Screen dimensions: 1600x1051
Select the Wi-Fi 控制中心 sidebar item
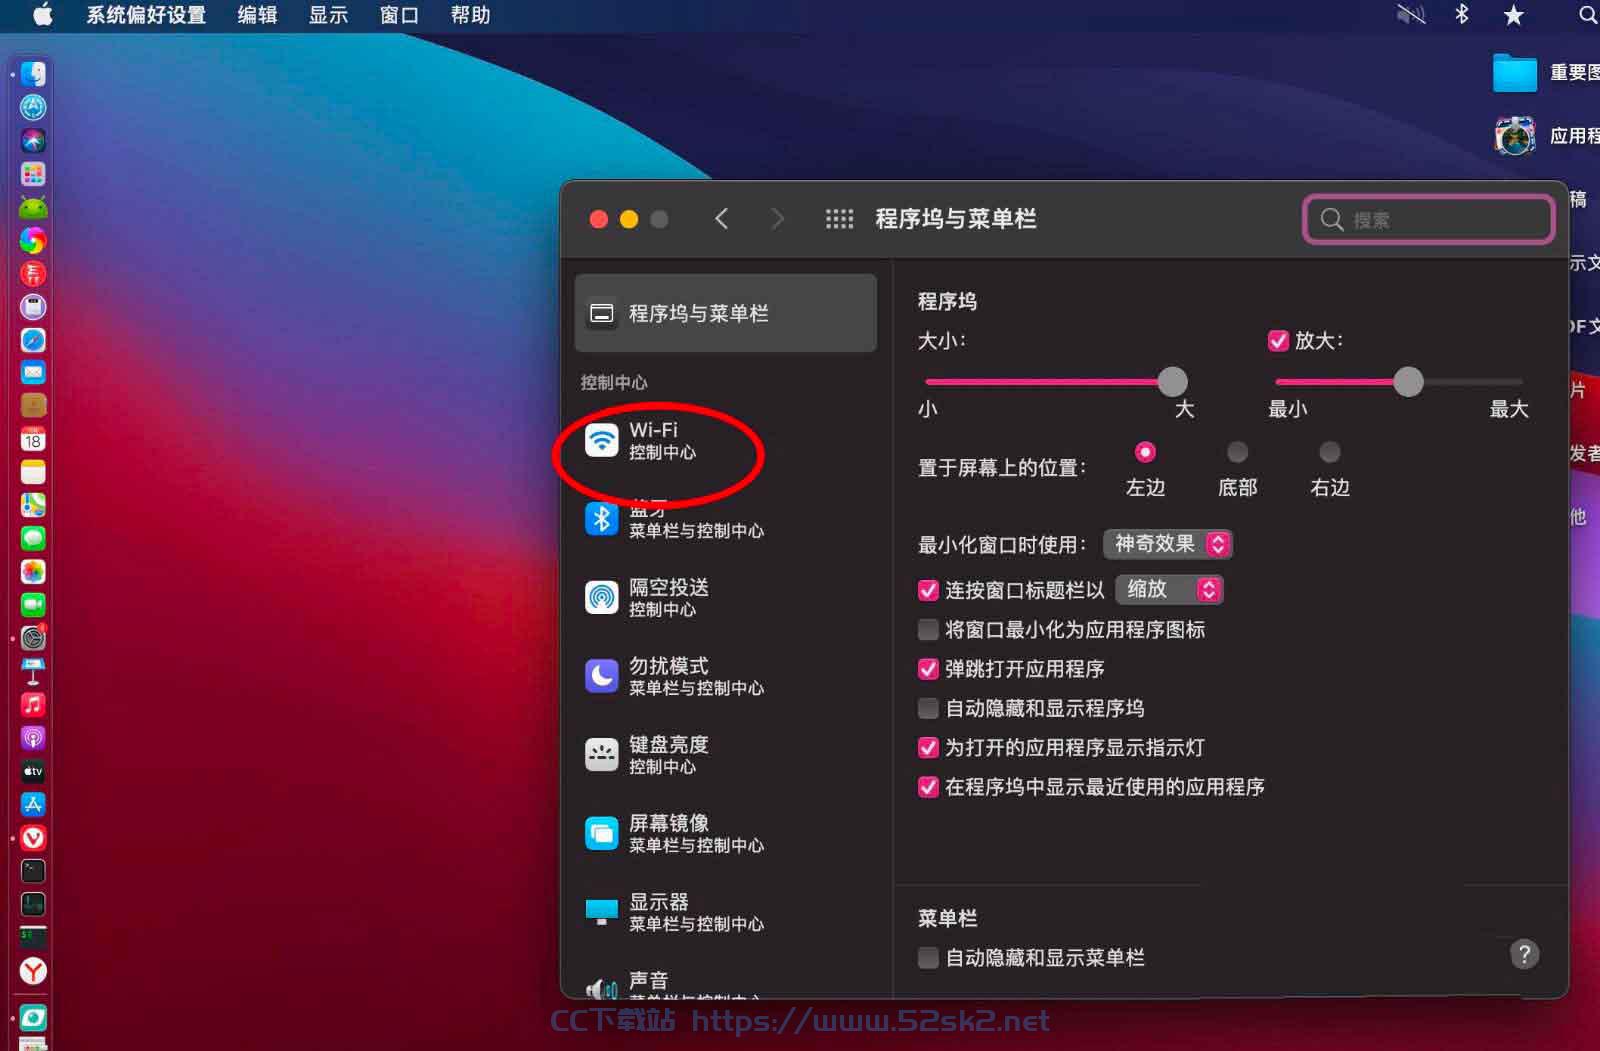tap(725, 440)
